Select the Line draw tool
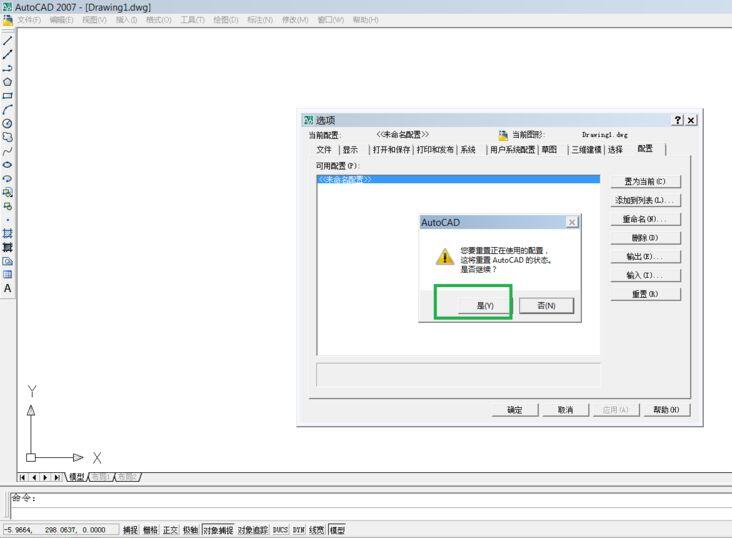 pyautogui.click(x=7, y=41)
